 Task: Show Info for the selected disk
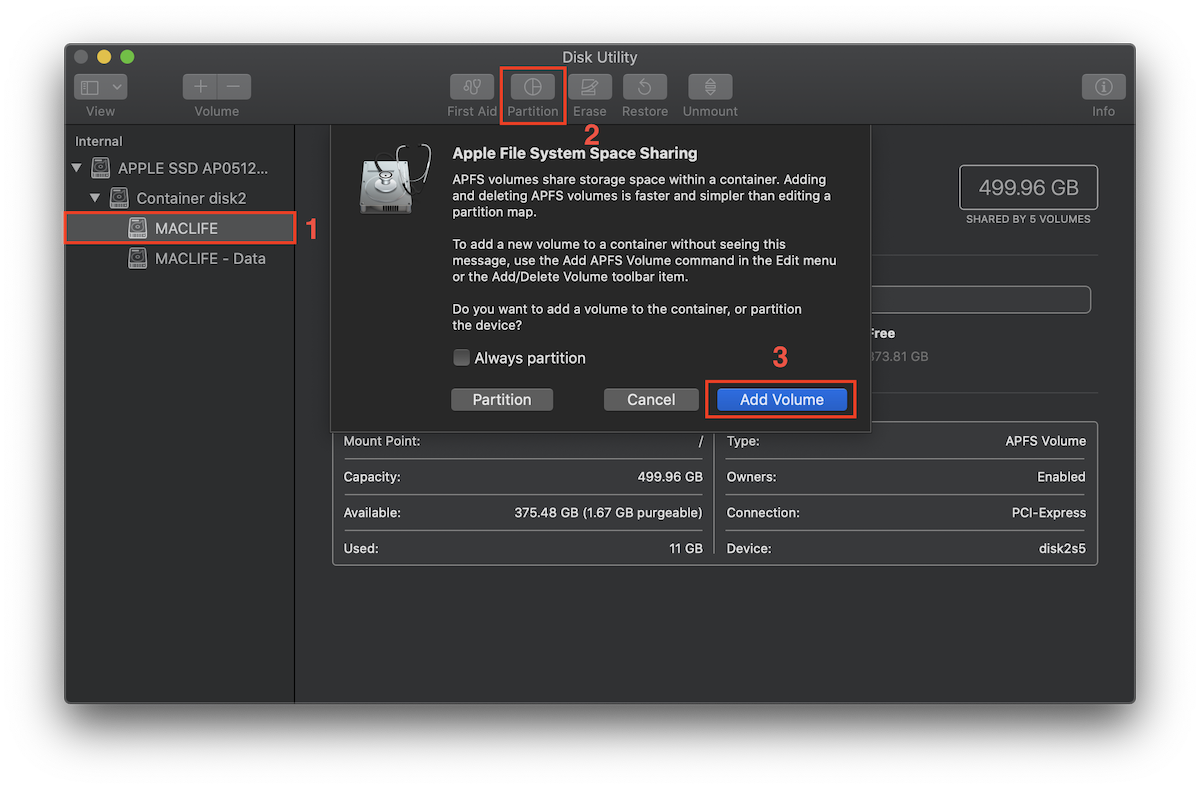click(x=1103, y=87)
